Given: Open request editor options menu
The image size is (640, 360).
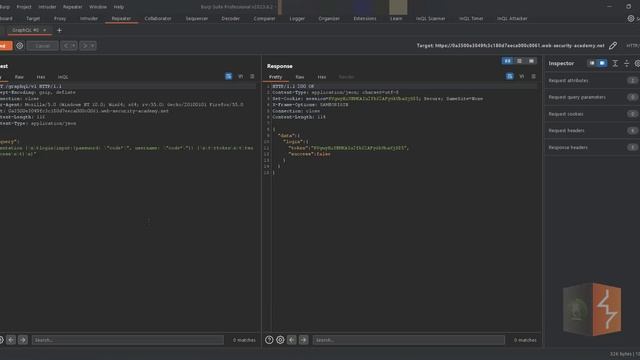Looking at the screenshot, I should coord(252,76).
